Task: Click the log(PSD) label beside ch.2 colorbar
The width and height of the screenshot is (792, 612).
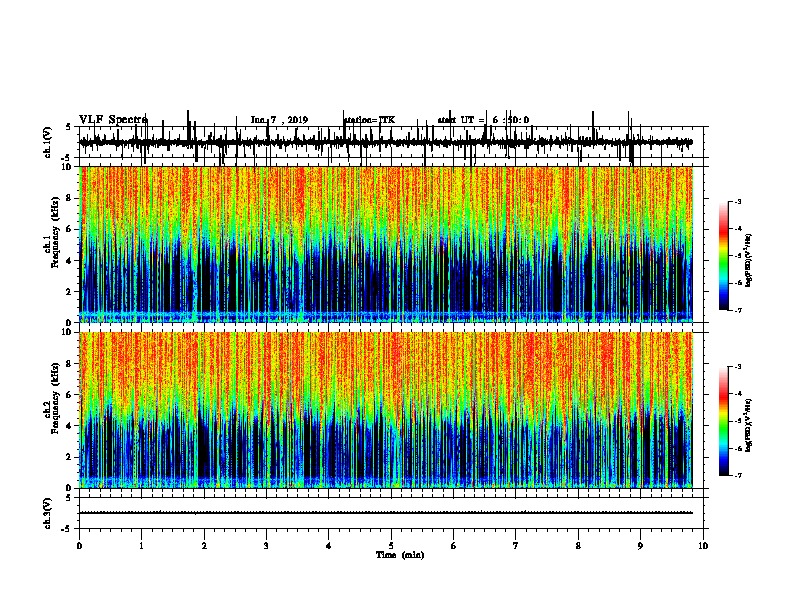Action: pos(748,425)
